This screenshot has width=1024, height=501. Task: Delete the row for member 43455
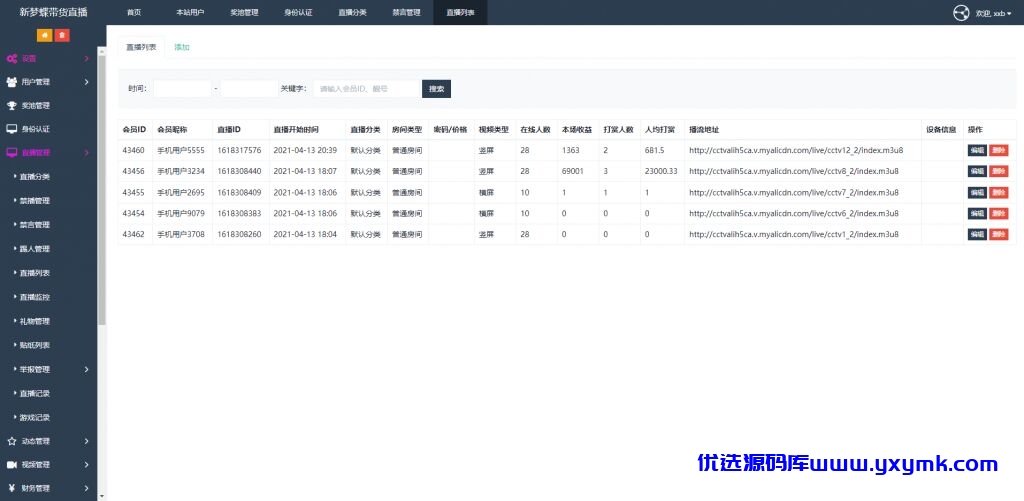point(999,193)
